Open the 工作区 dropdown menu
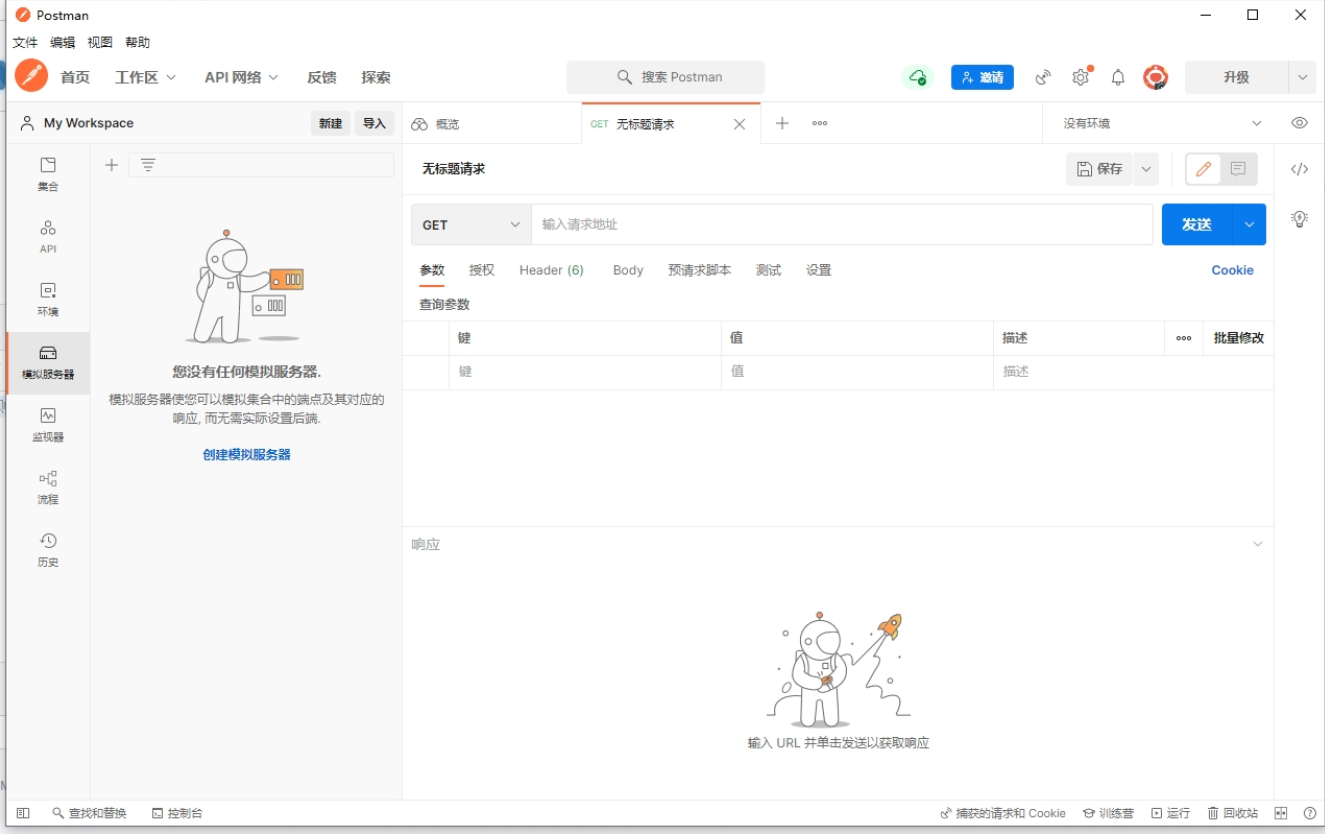This screenshot has height=836, width=1325. click(145, 77)
